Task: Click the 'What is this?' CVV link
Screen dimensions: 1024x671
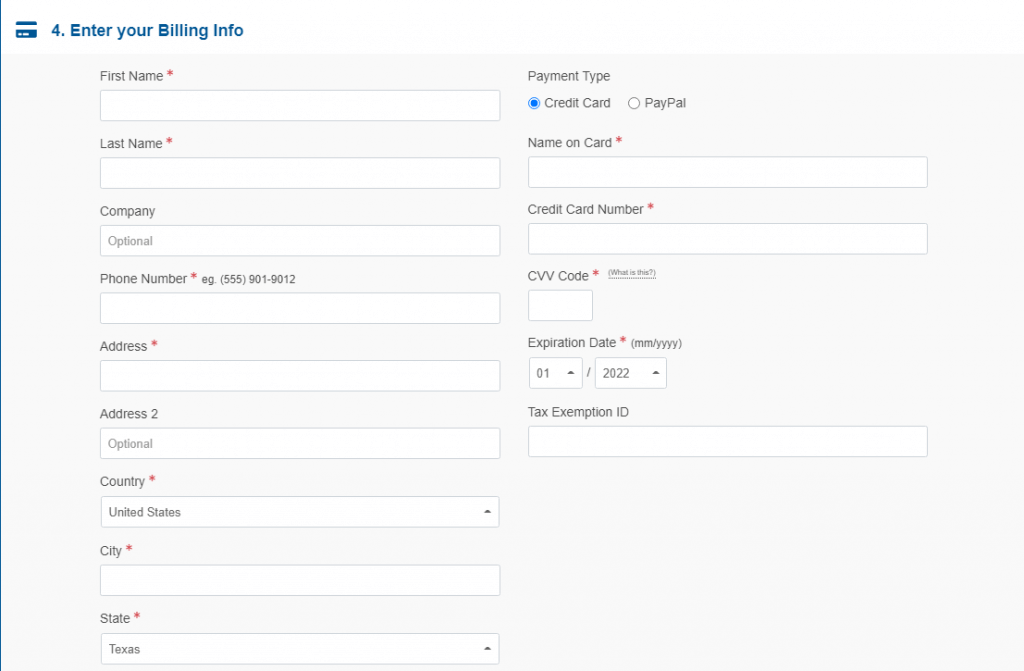Action: 632,273
